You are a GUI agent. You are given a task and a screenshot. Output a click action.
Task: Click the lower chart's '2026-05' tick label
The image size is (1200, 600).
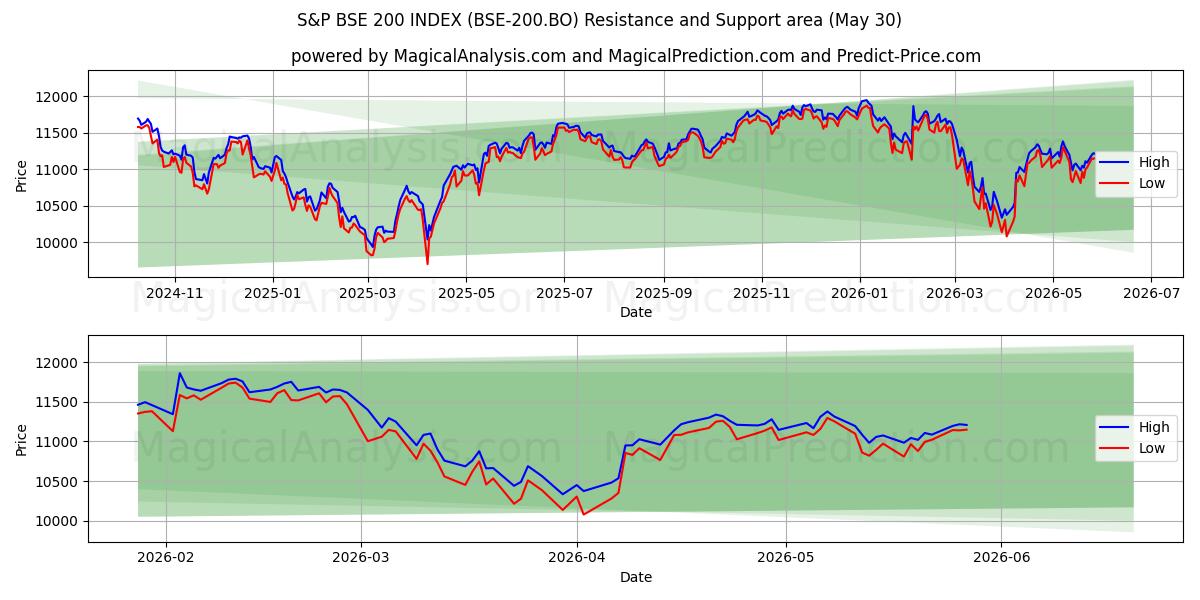pyautogui.click(x=787, y=558)
